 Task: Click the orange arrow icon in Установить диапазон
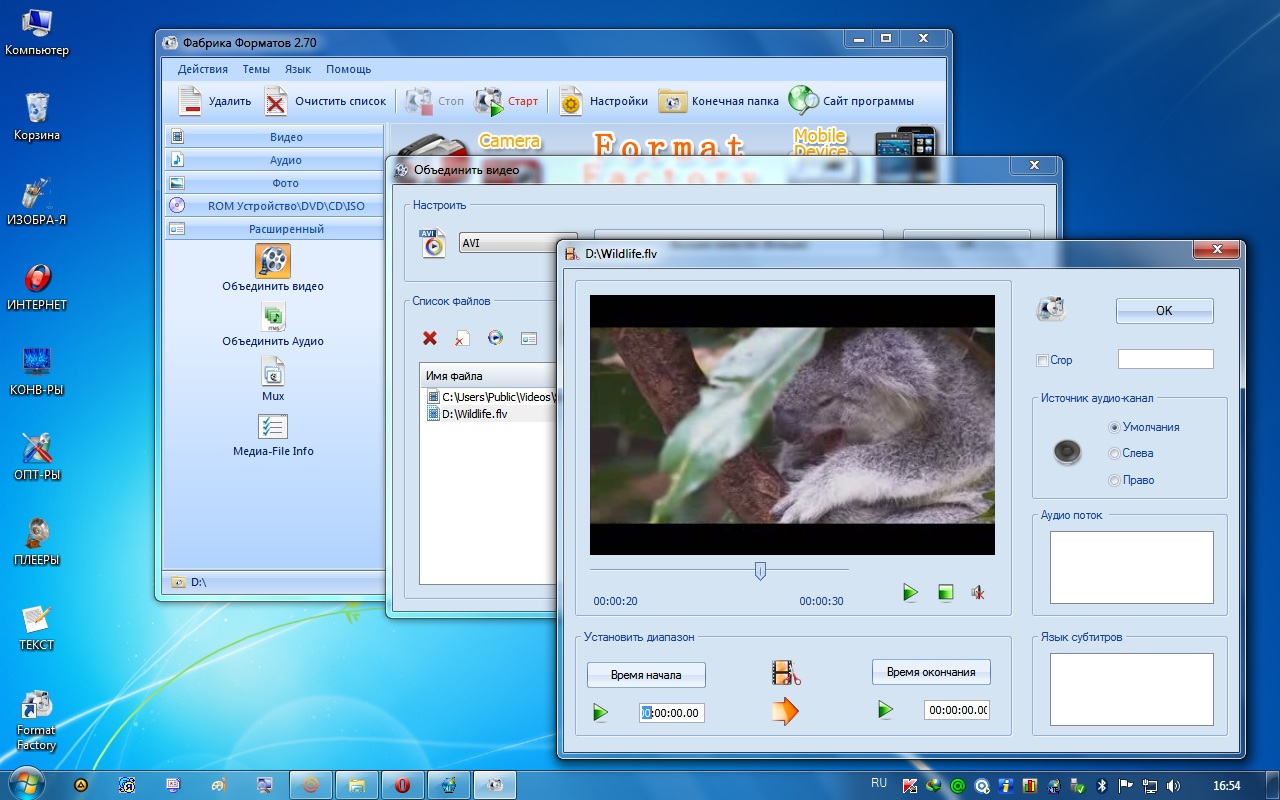785,711
